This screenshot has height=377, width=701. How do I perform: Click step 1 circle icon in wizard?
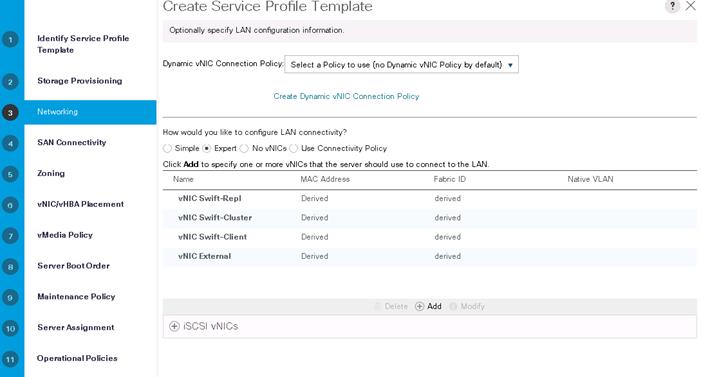point(10,40)
